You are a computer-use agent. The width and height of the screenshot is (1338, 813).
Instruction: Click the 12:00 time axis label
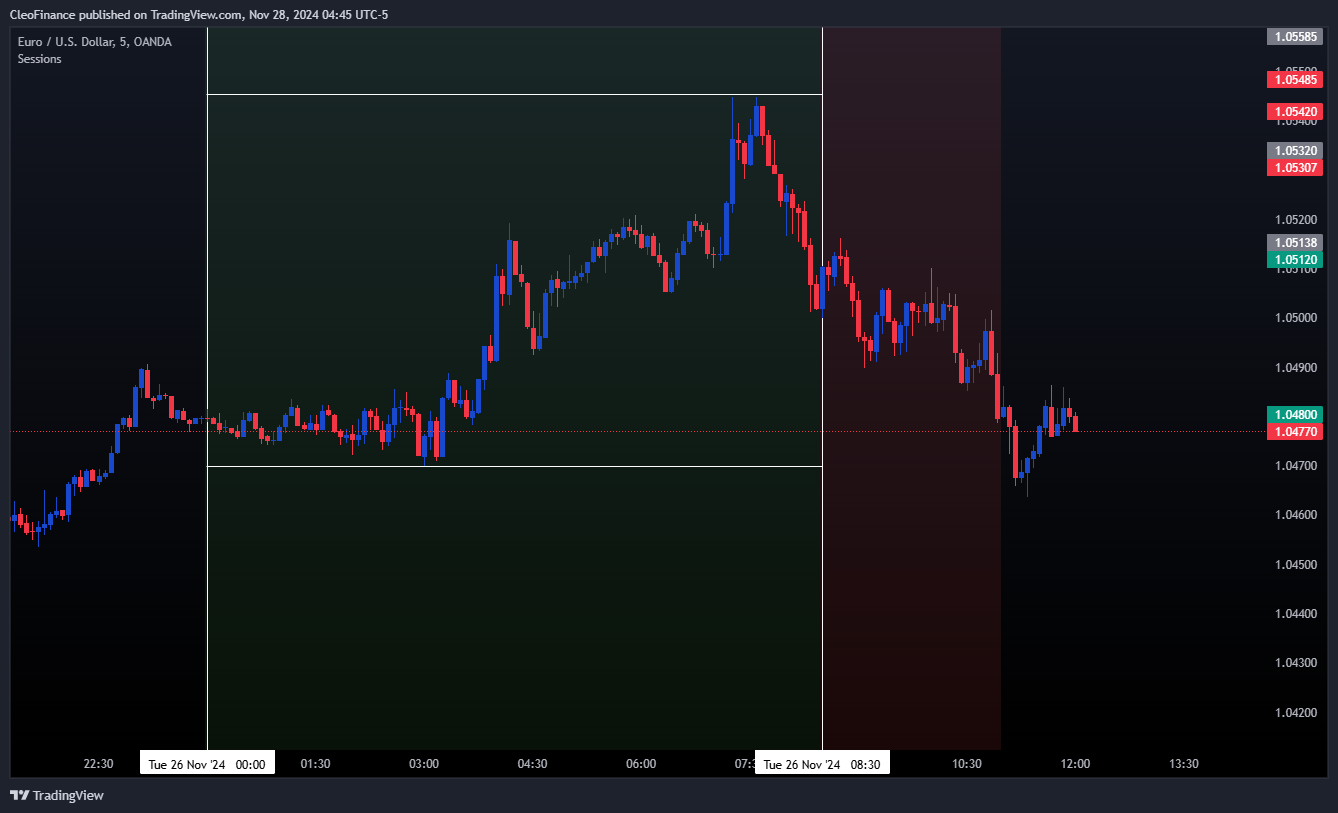click(x=1075, y=764)
